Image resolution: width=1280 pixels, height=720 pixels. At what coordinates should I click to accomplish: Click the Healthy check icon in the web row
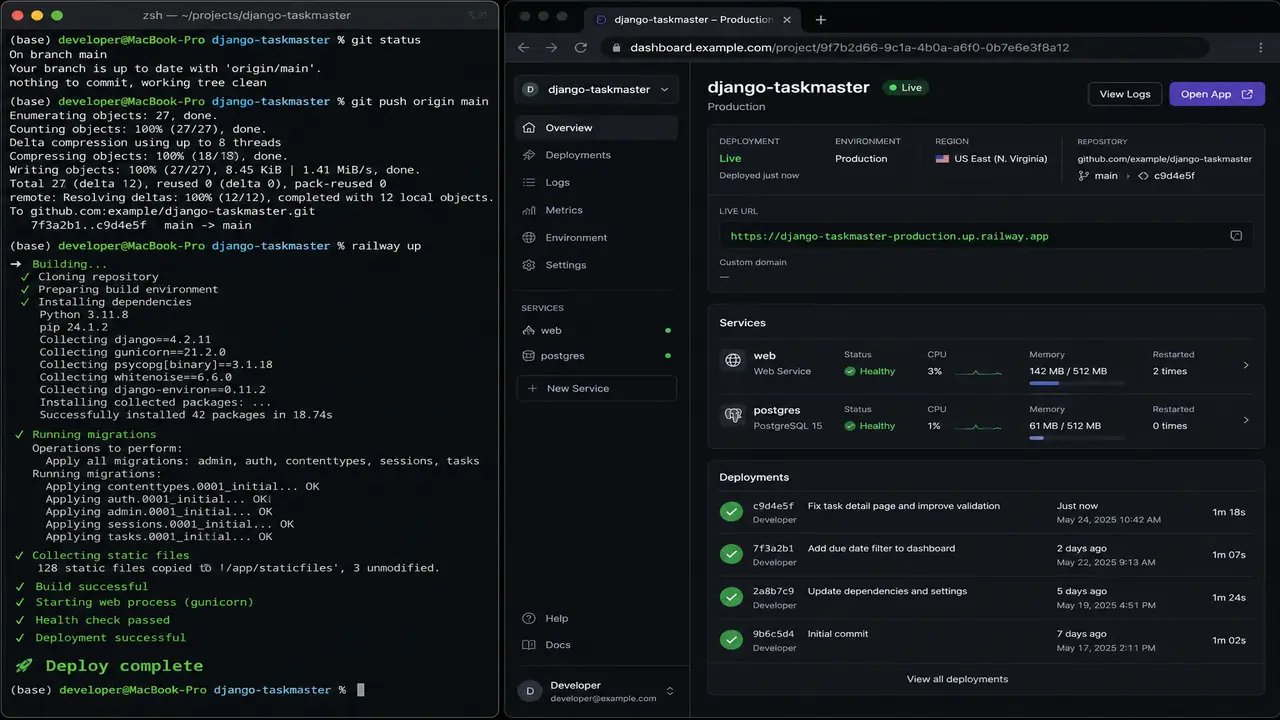pos(850,371)
